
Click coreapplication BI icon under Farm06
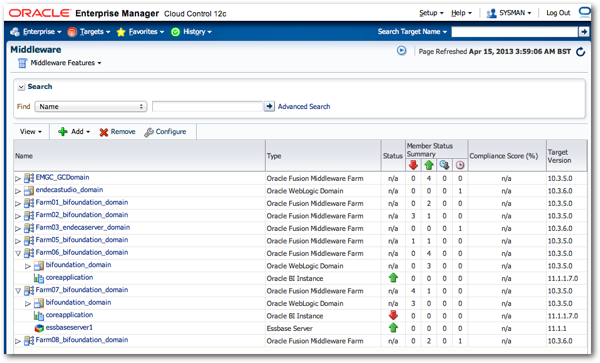tap(39, 278)
